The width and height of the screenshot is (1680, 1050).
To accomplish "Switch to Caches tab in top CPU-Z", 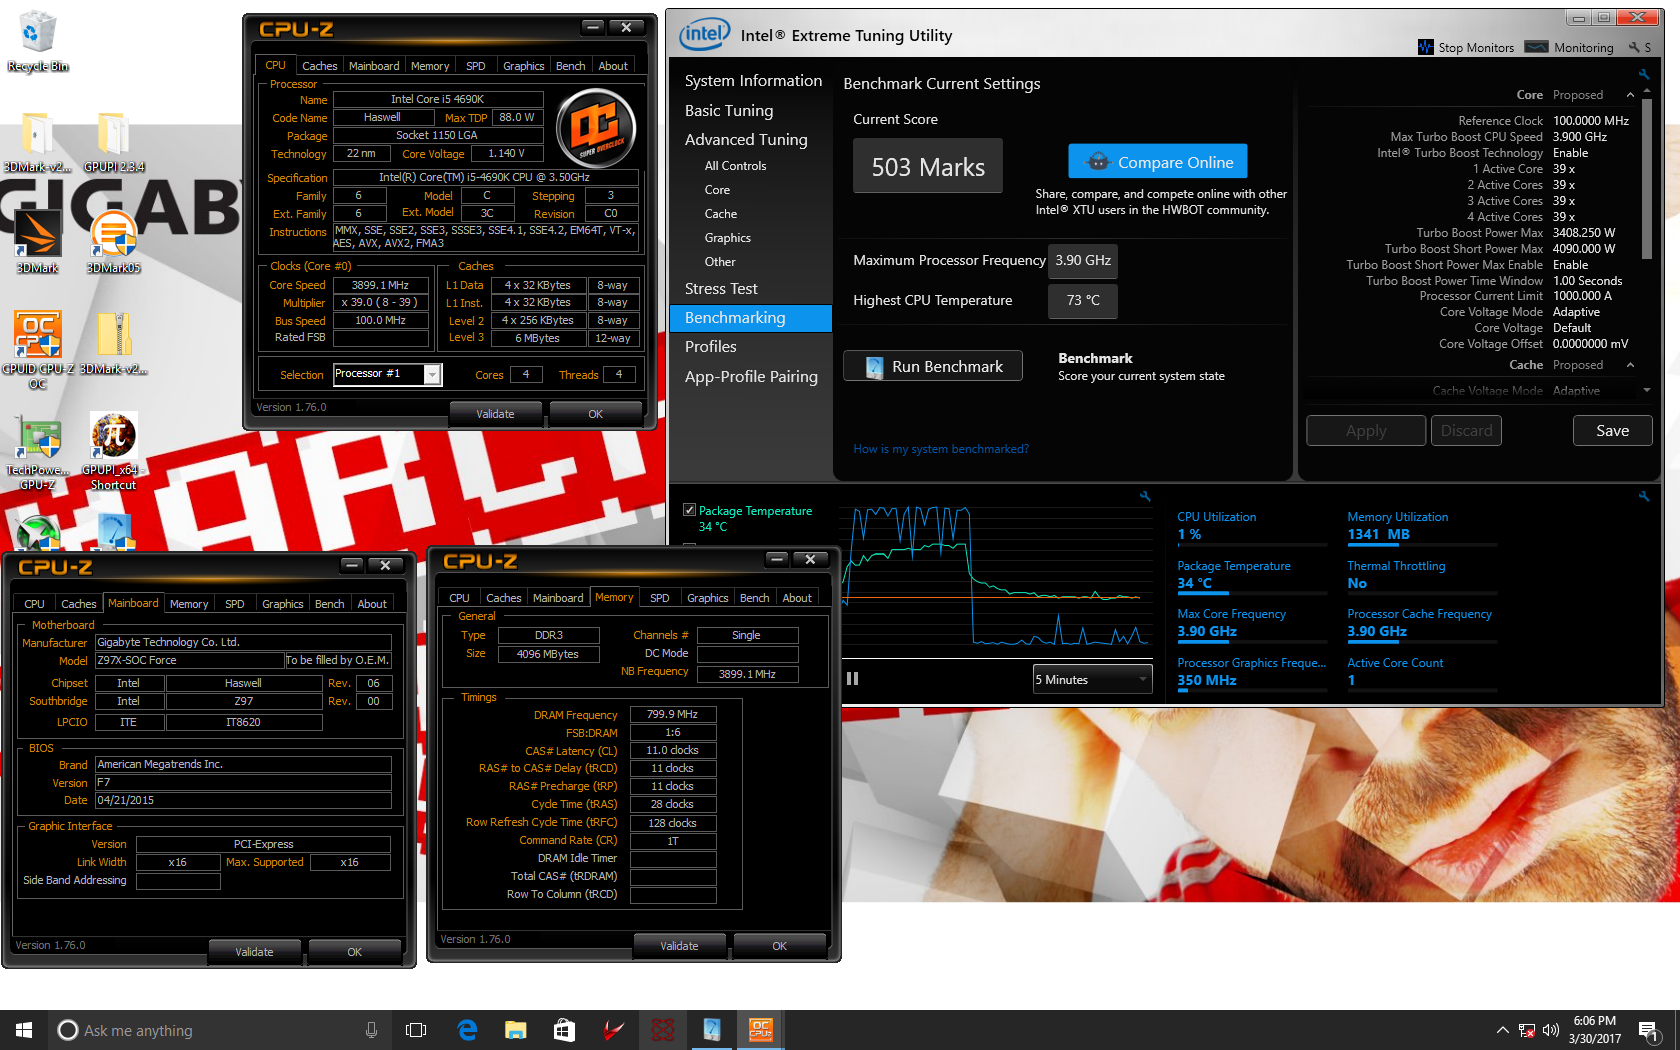I will point(320,66).
